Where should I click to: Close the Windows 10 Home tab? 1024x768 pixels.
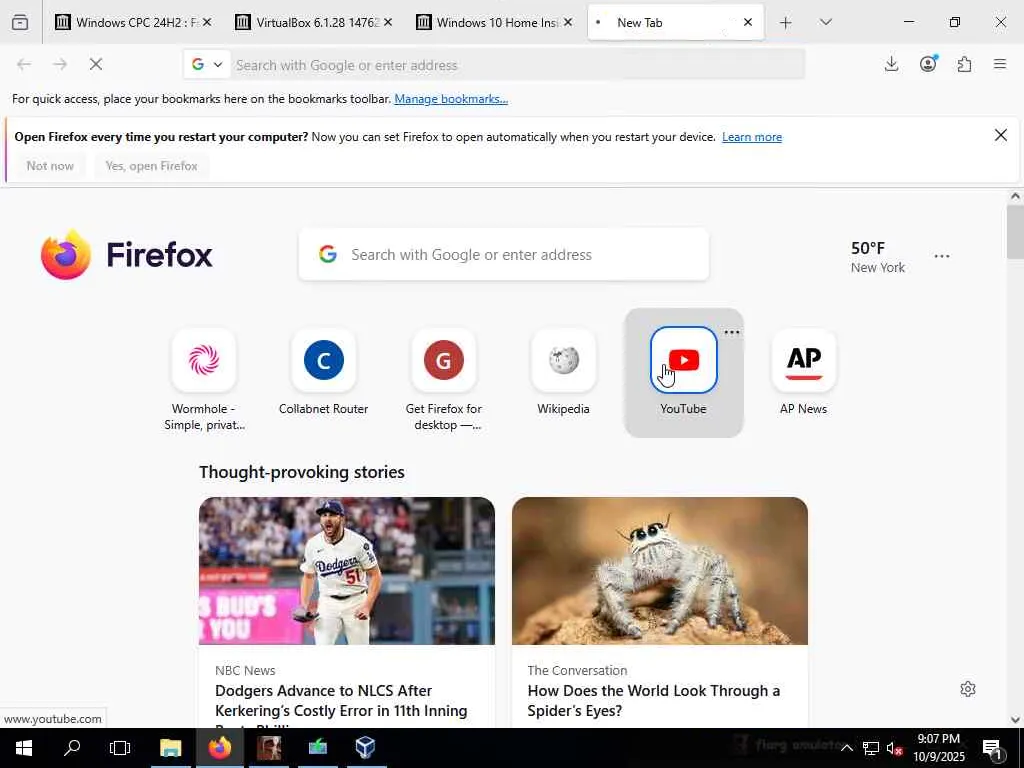[x=568, y=22]
